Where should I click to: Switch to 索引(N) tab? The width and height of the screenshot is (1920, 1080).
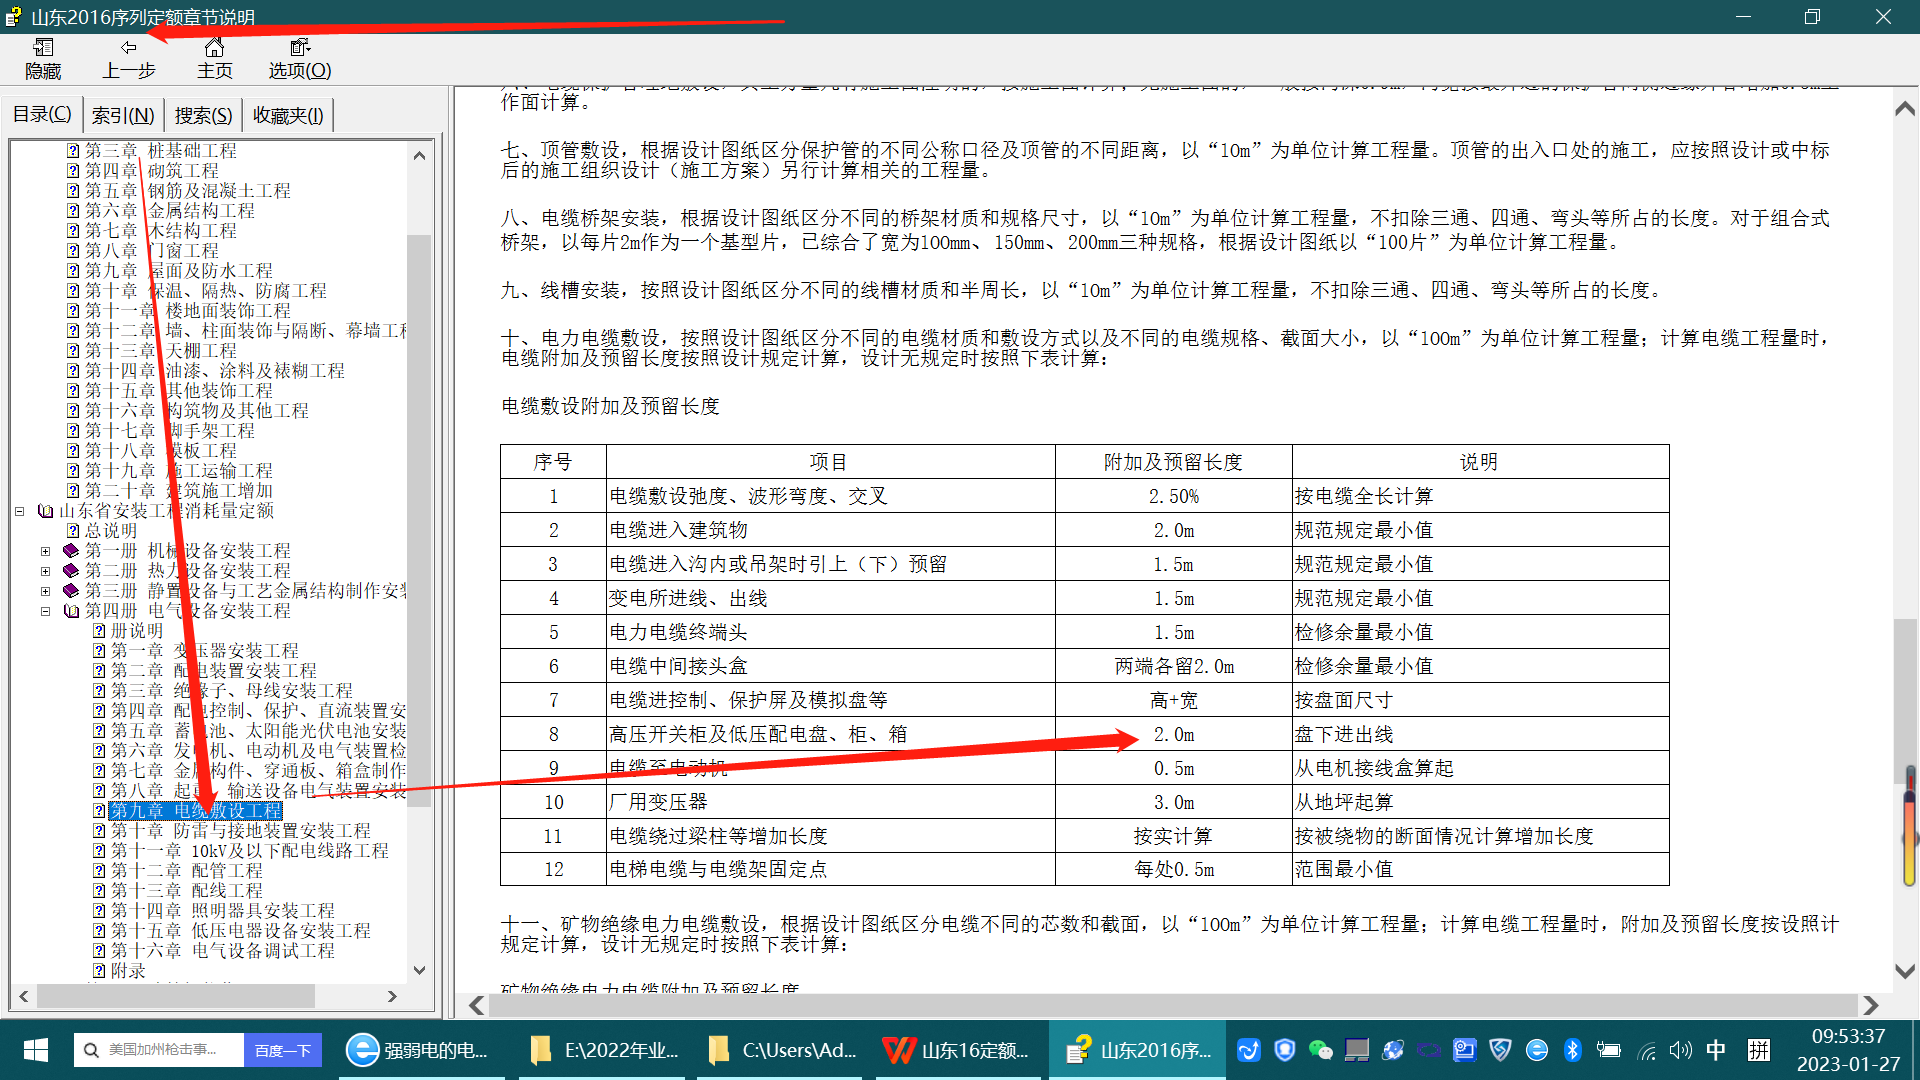tap(122, 116)
